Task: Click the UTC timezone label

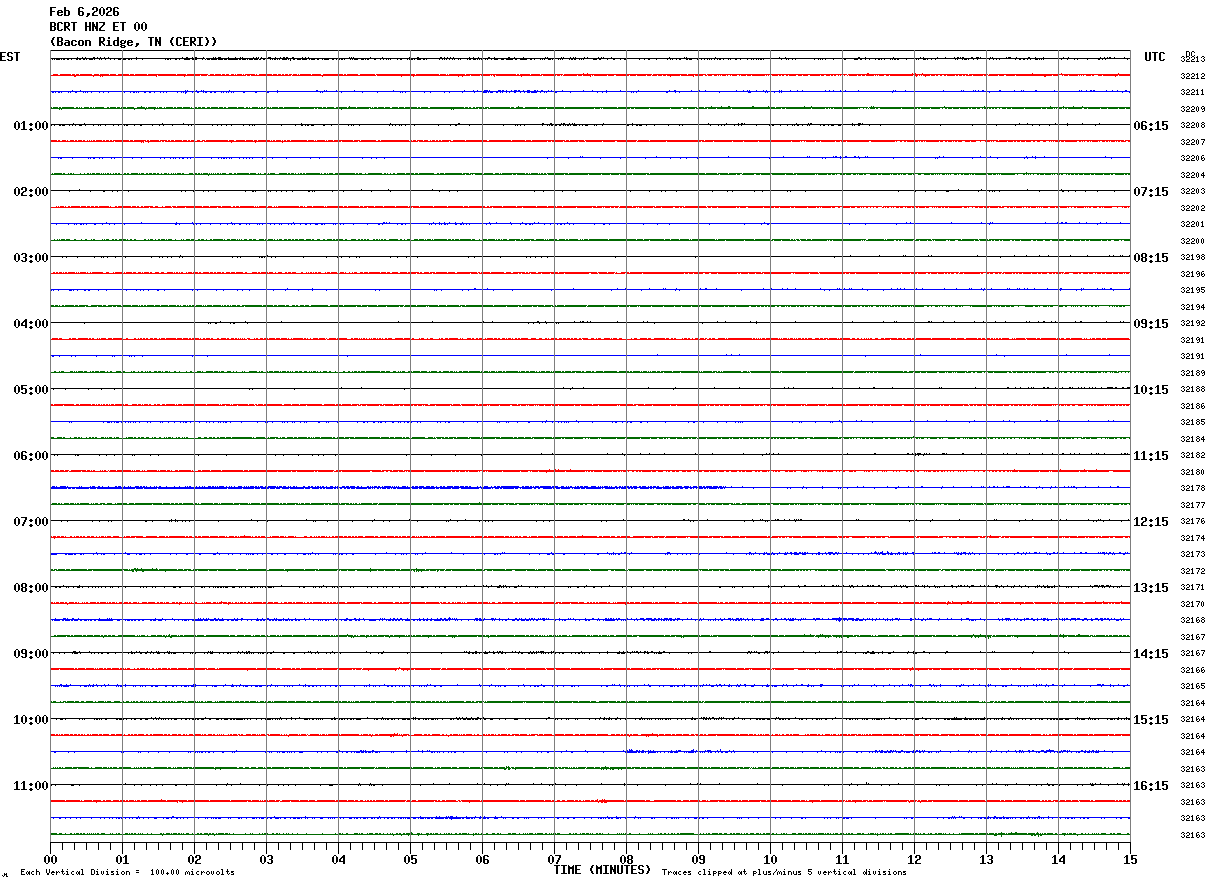Action: tap(1155, 57)
